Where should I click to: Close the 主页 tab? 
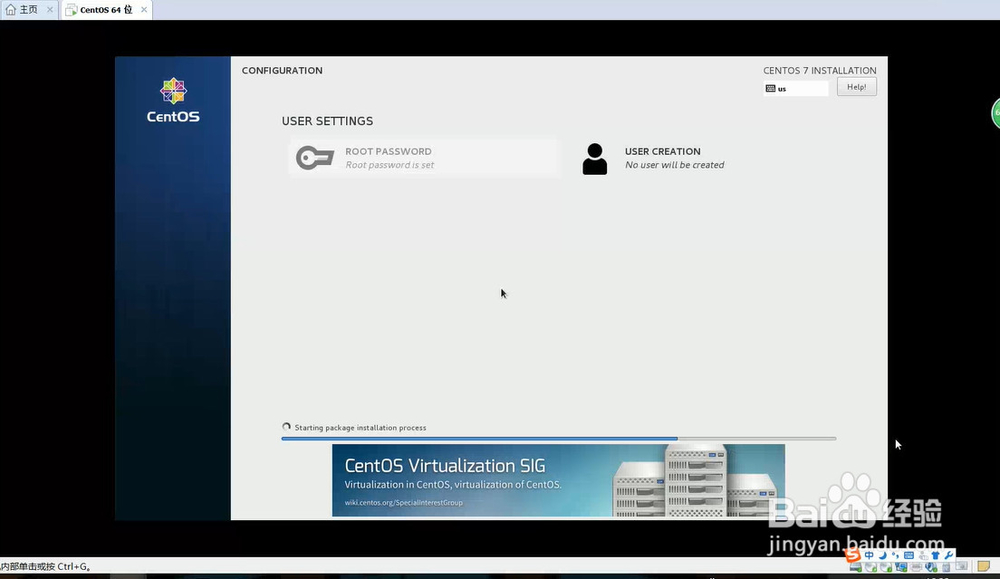(x=50, y=10)
